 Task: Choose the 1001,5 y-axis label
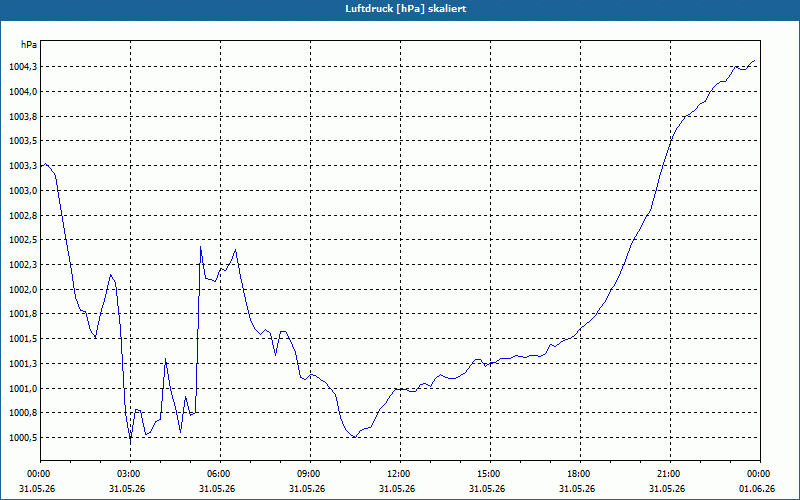(x=23, y=339)
